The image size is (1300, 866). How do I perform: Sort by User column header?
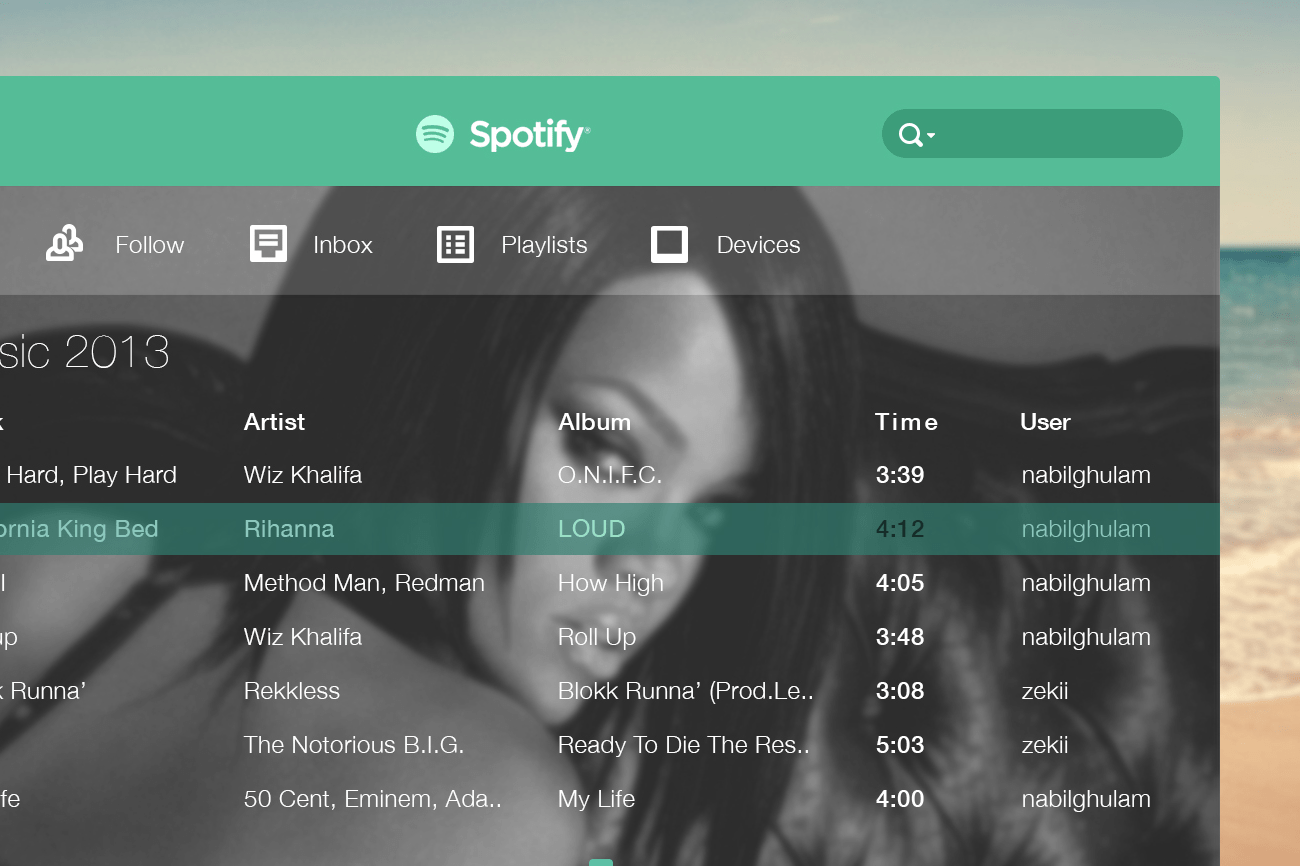tap(1045, 422)
